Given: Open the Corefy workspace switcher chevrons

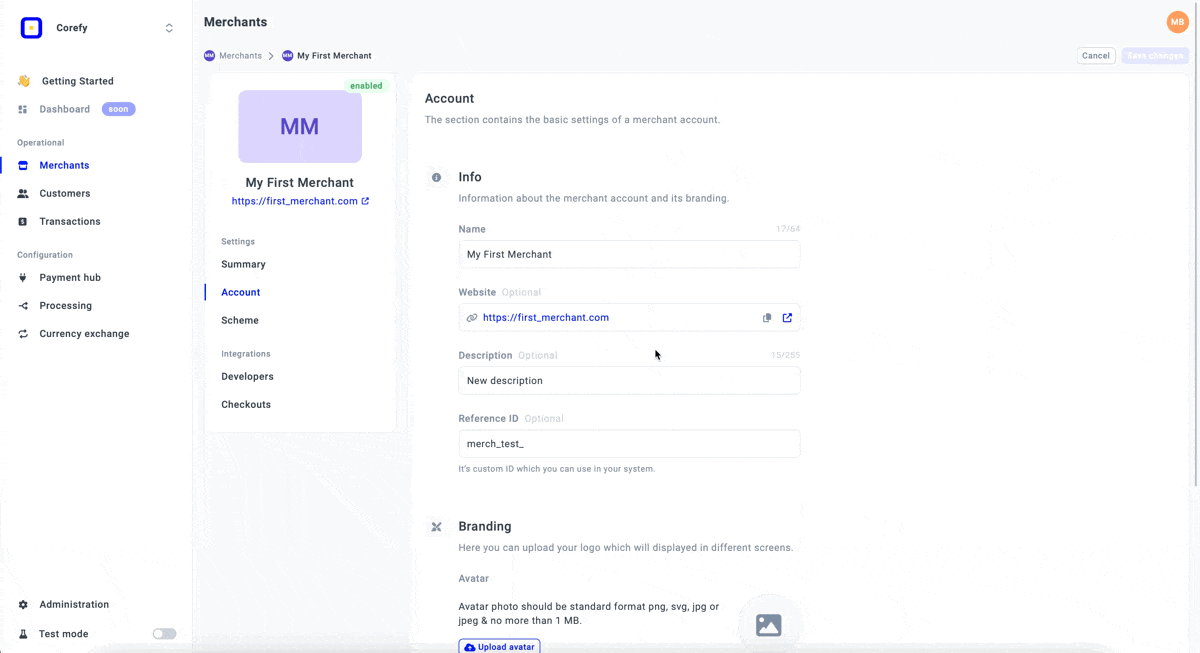Looking at the screenshot, I should click(x=169, y=28).
